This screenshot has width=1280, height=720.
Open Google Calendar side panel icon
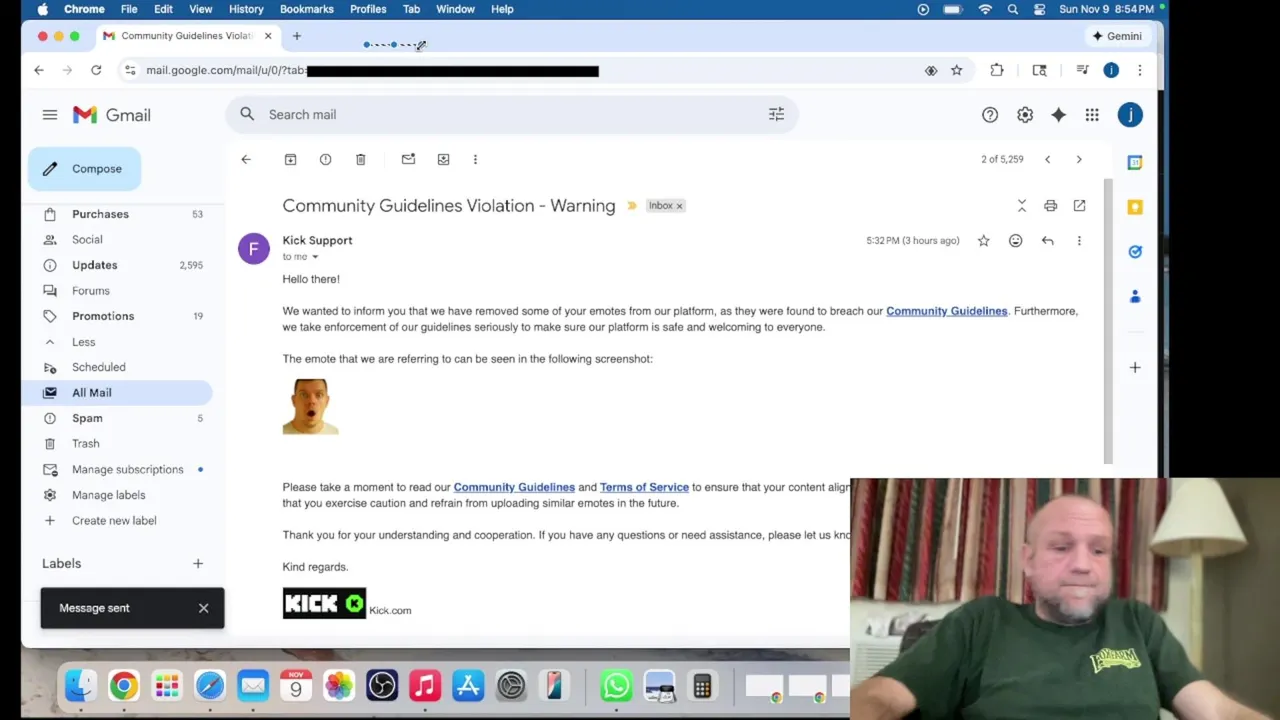coord(1135,162)
